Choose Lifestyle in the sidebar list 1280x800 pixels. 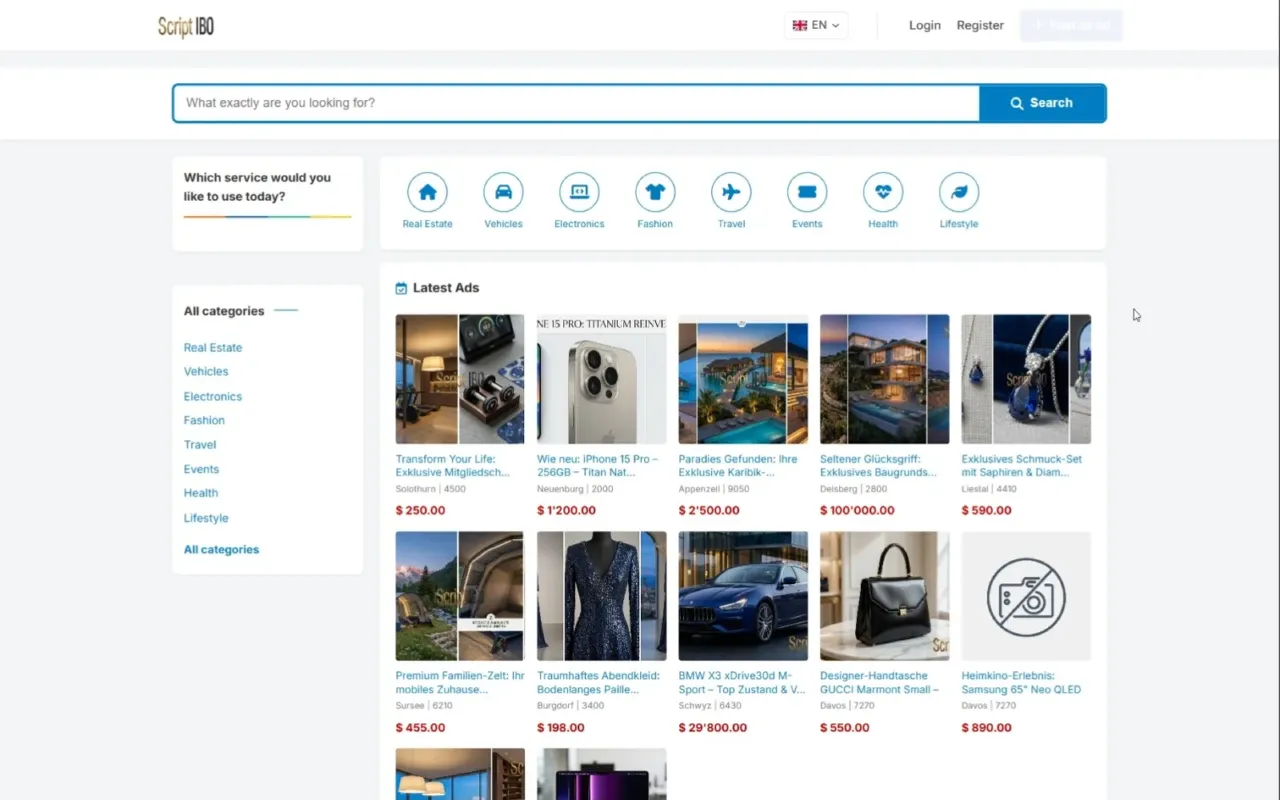[x=206, y=518]
